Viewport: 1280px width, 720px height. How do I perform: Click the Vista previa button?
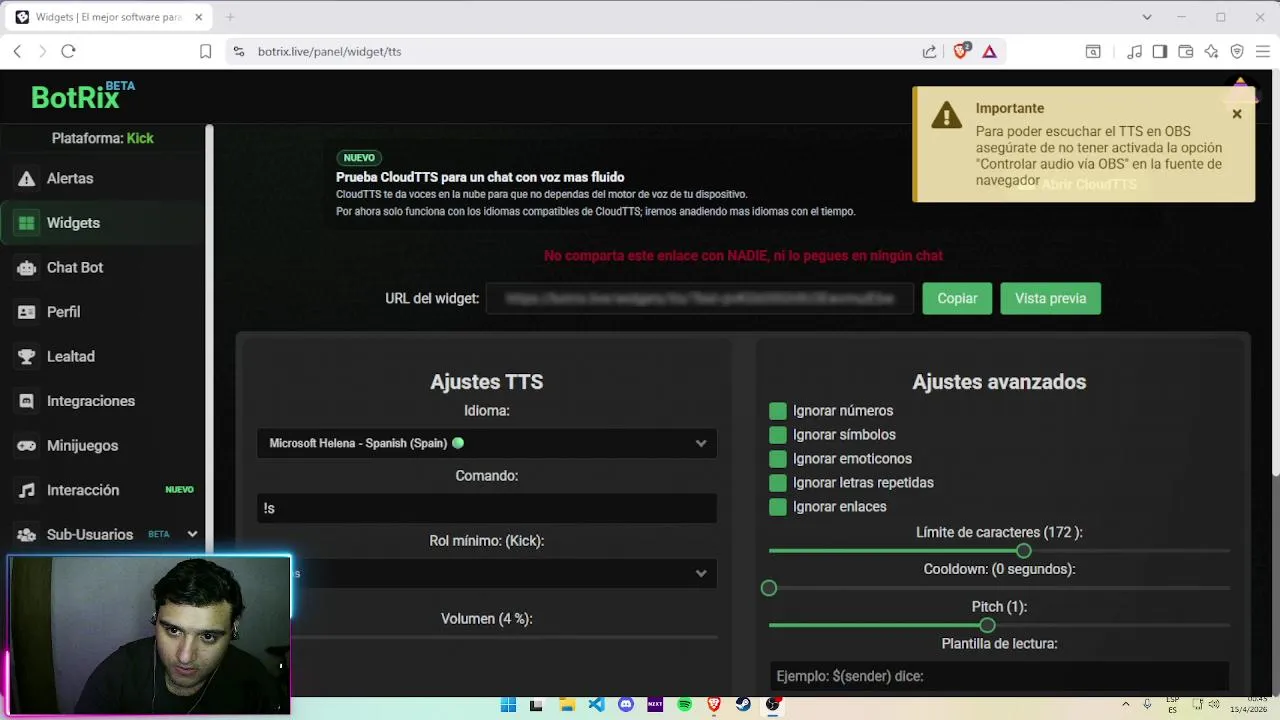pos(1050,298)
